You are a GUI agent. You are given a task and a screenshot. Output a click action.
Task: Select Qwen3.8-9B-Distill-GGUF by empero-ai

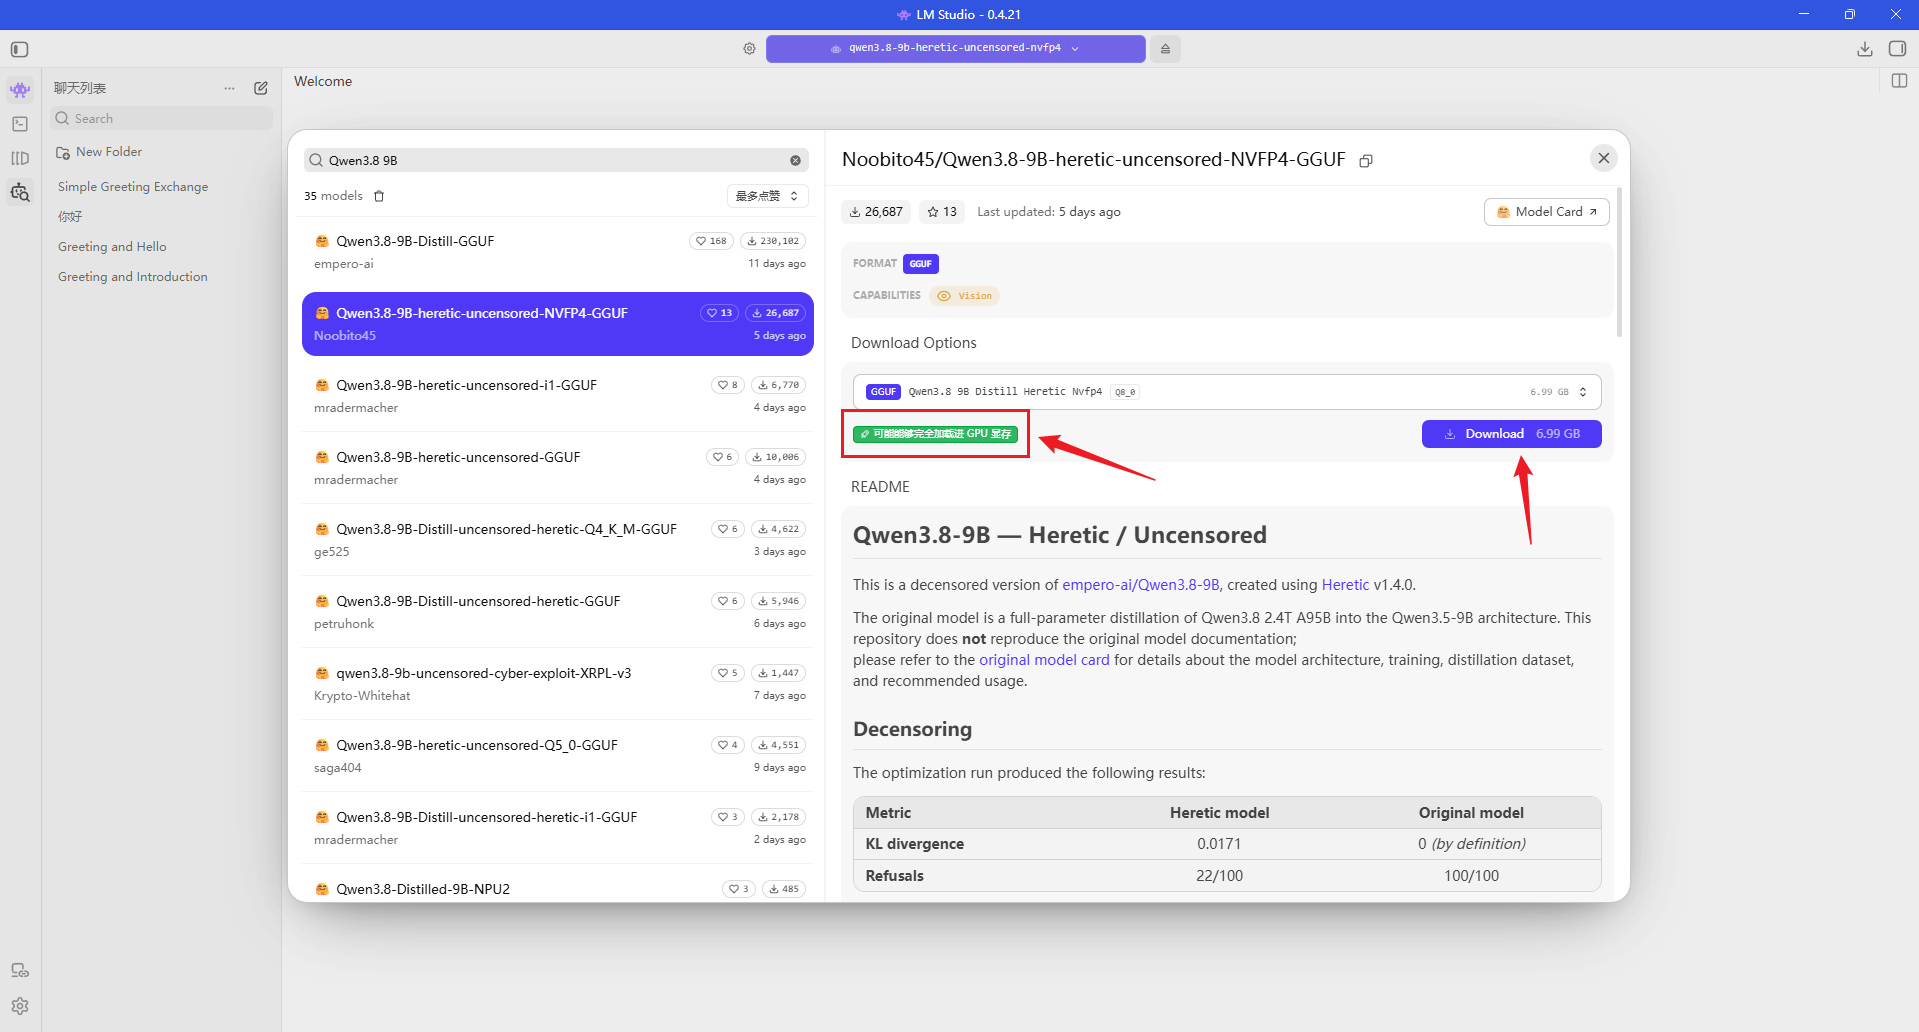[558, 252]
